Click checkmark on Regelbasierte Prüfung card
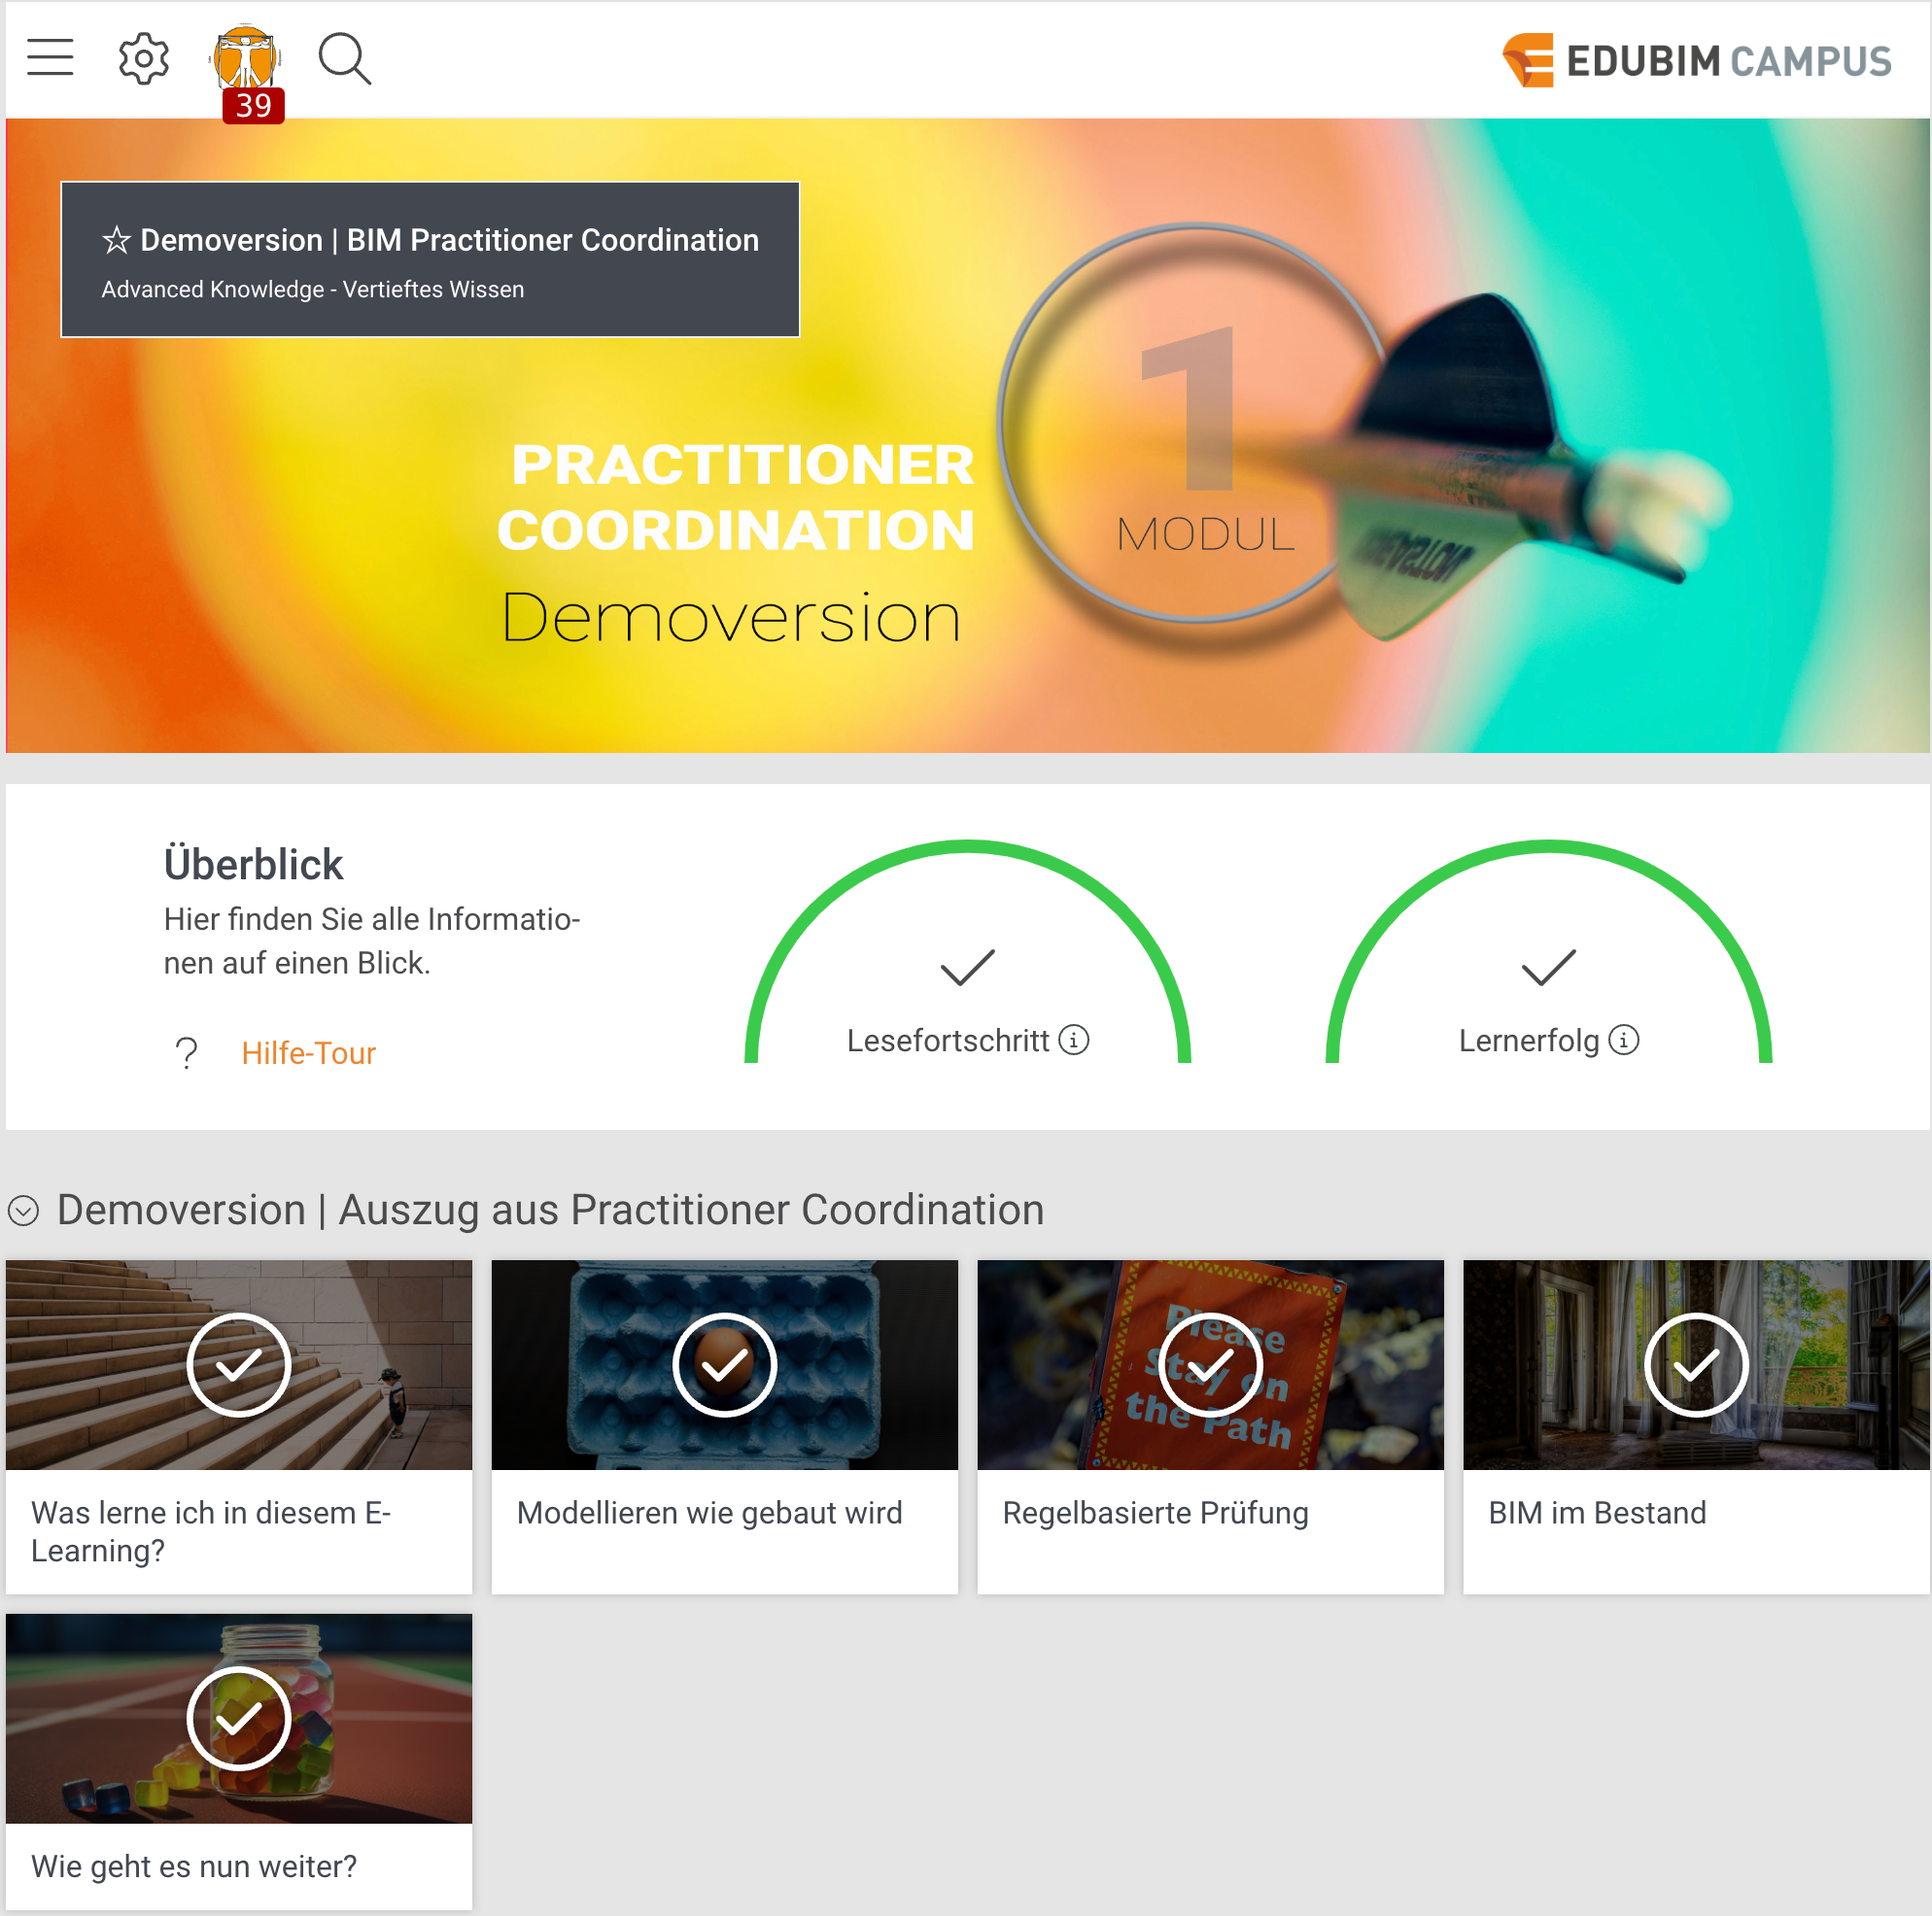The image size is (1932, 1916). (x=1210, y=1365)
